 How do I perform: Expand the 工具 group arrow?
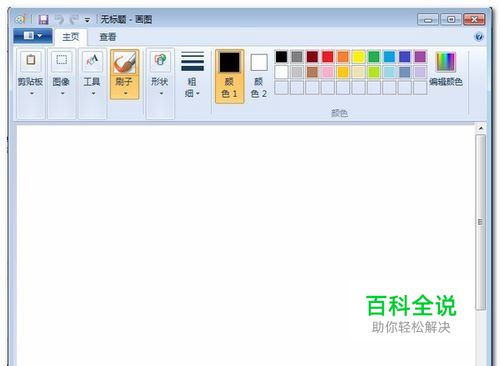(x=93, y=94)
